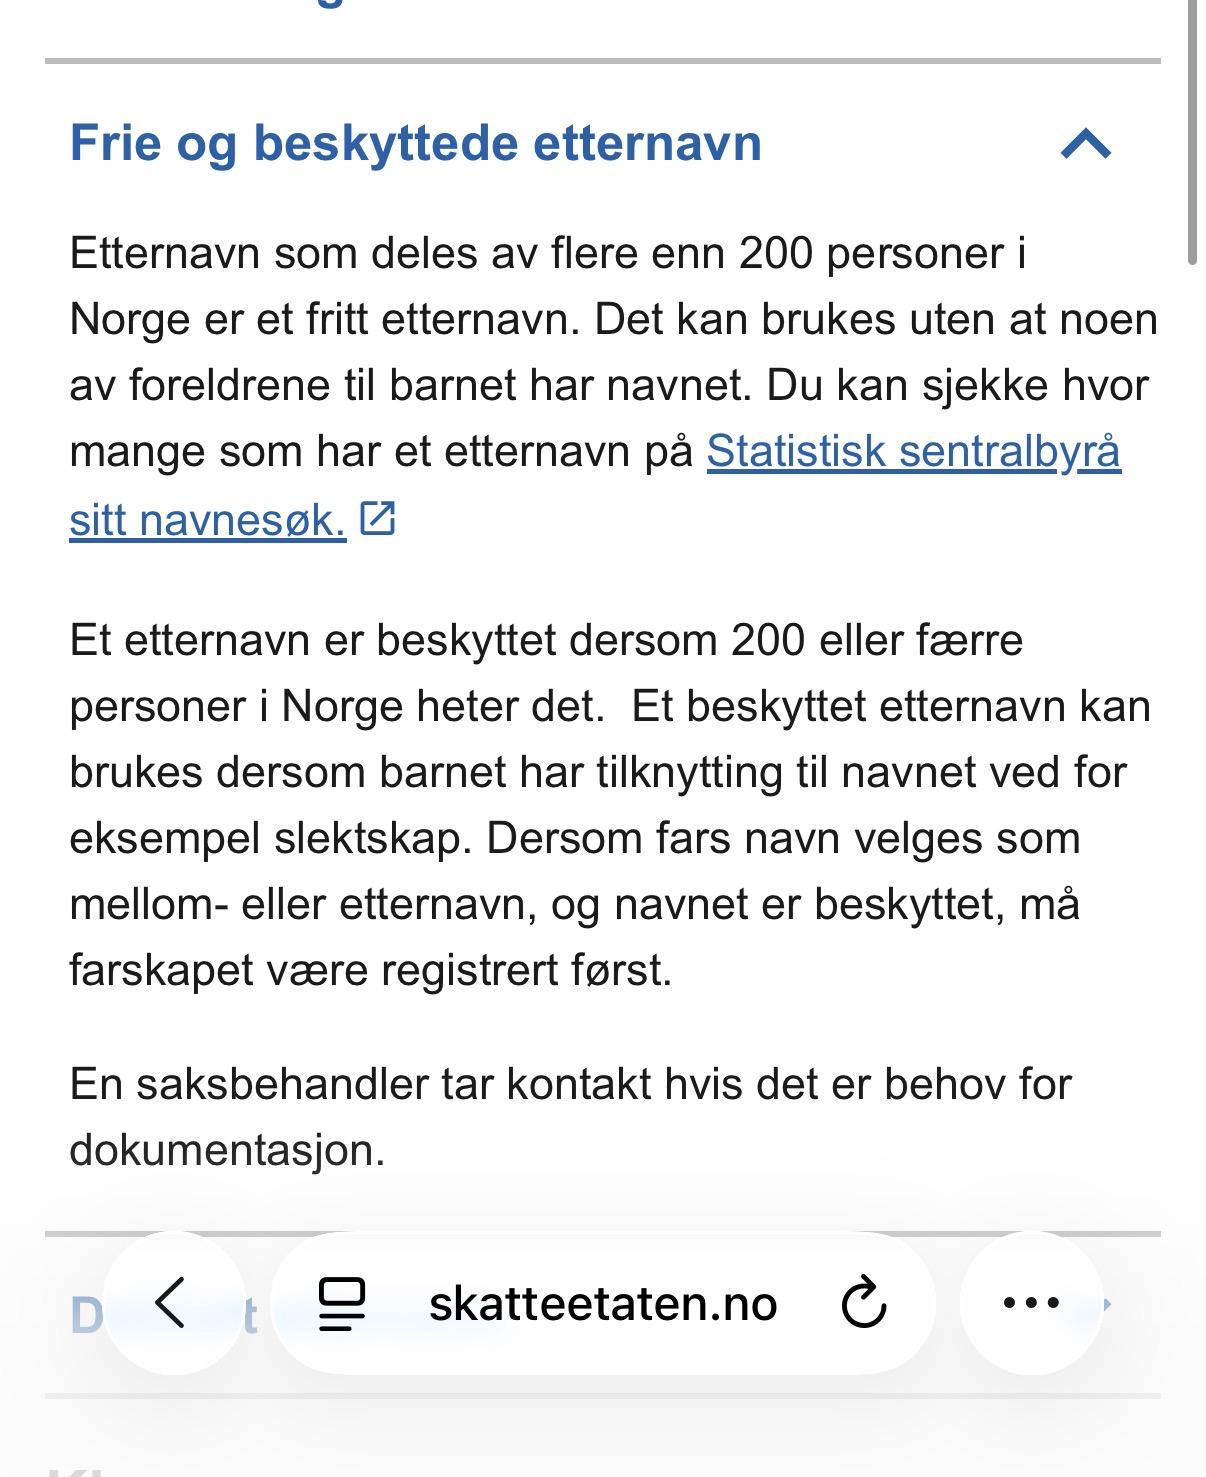The image size is (1206, 1477).
Task: Click the word 'dokumentasjon.' in the last paragraph
Action: [227, 1150]
